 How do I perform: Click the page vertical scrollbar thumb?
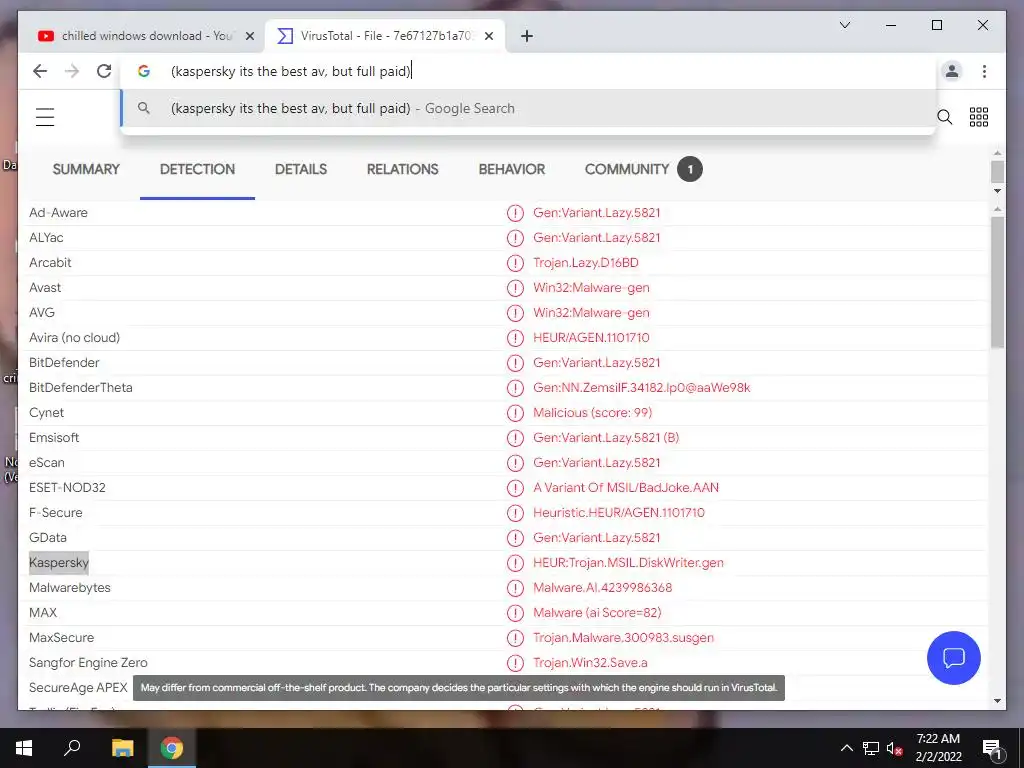(x=997, y=172)
